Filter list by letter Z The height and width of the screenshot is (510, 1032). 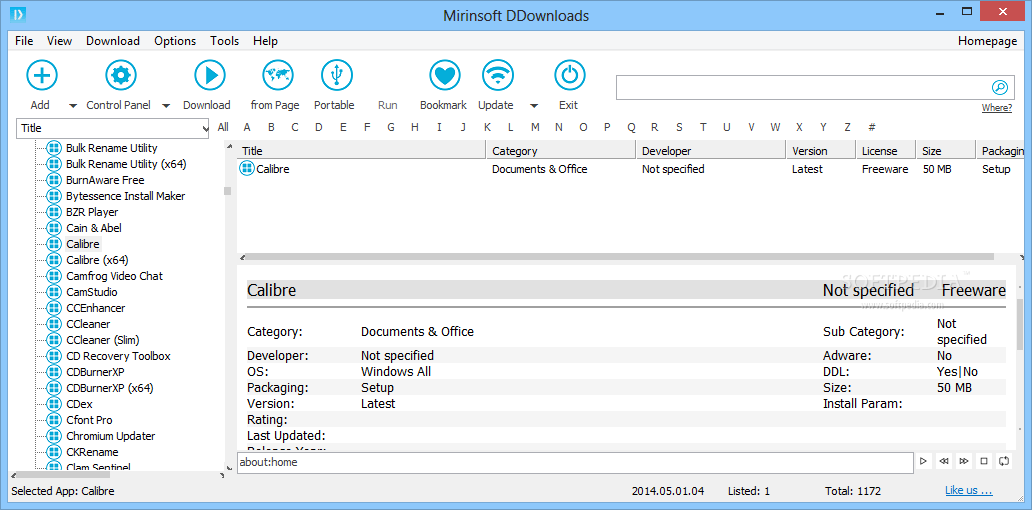coord(848,127)
